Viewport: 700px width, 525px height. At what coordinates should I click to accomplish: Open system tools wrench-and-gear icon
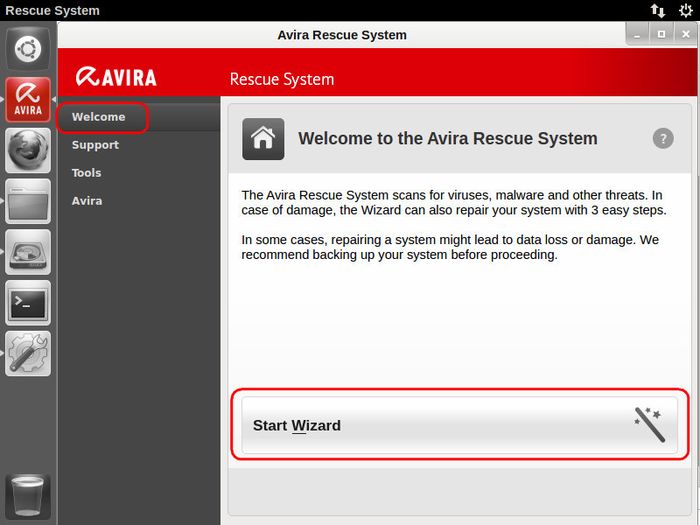click(x=28, y=354)
